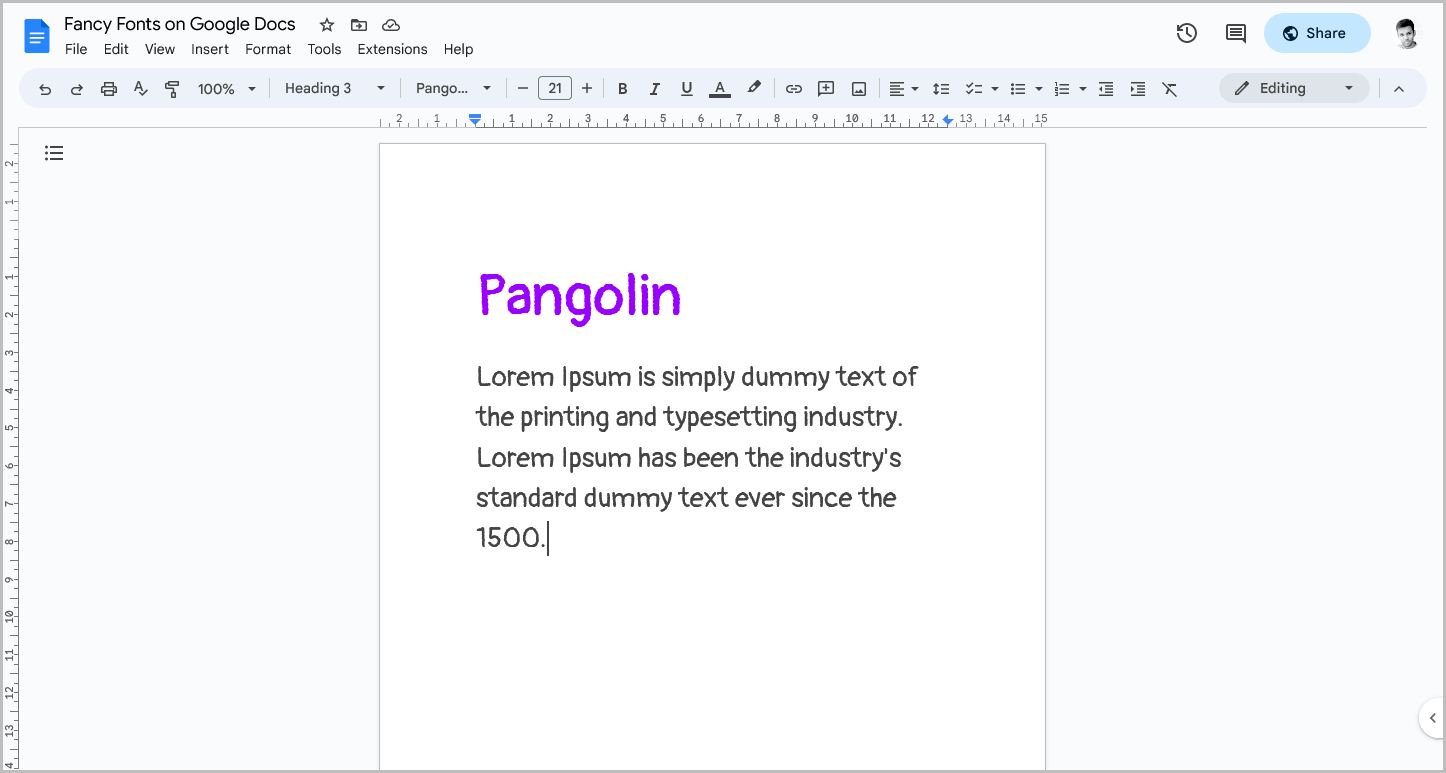Insert a link

[793, 89]
